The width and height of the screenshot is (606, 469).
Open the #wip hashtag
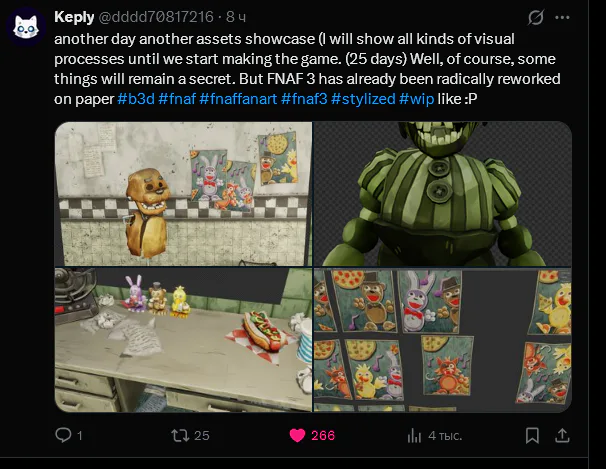(x=416, y=99)
